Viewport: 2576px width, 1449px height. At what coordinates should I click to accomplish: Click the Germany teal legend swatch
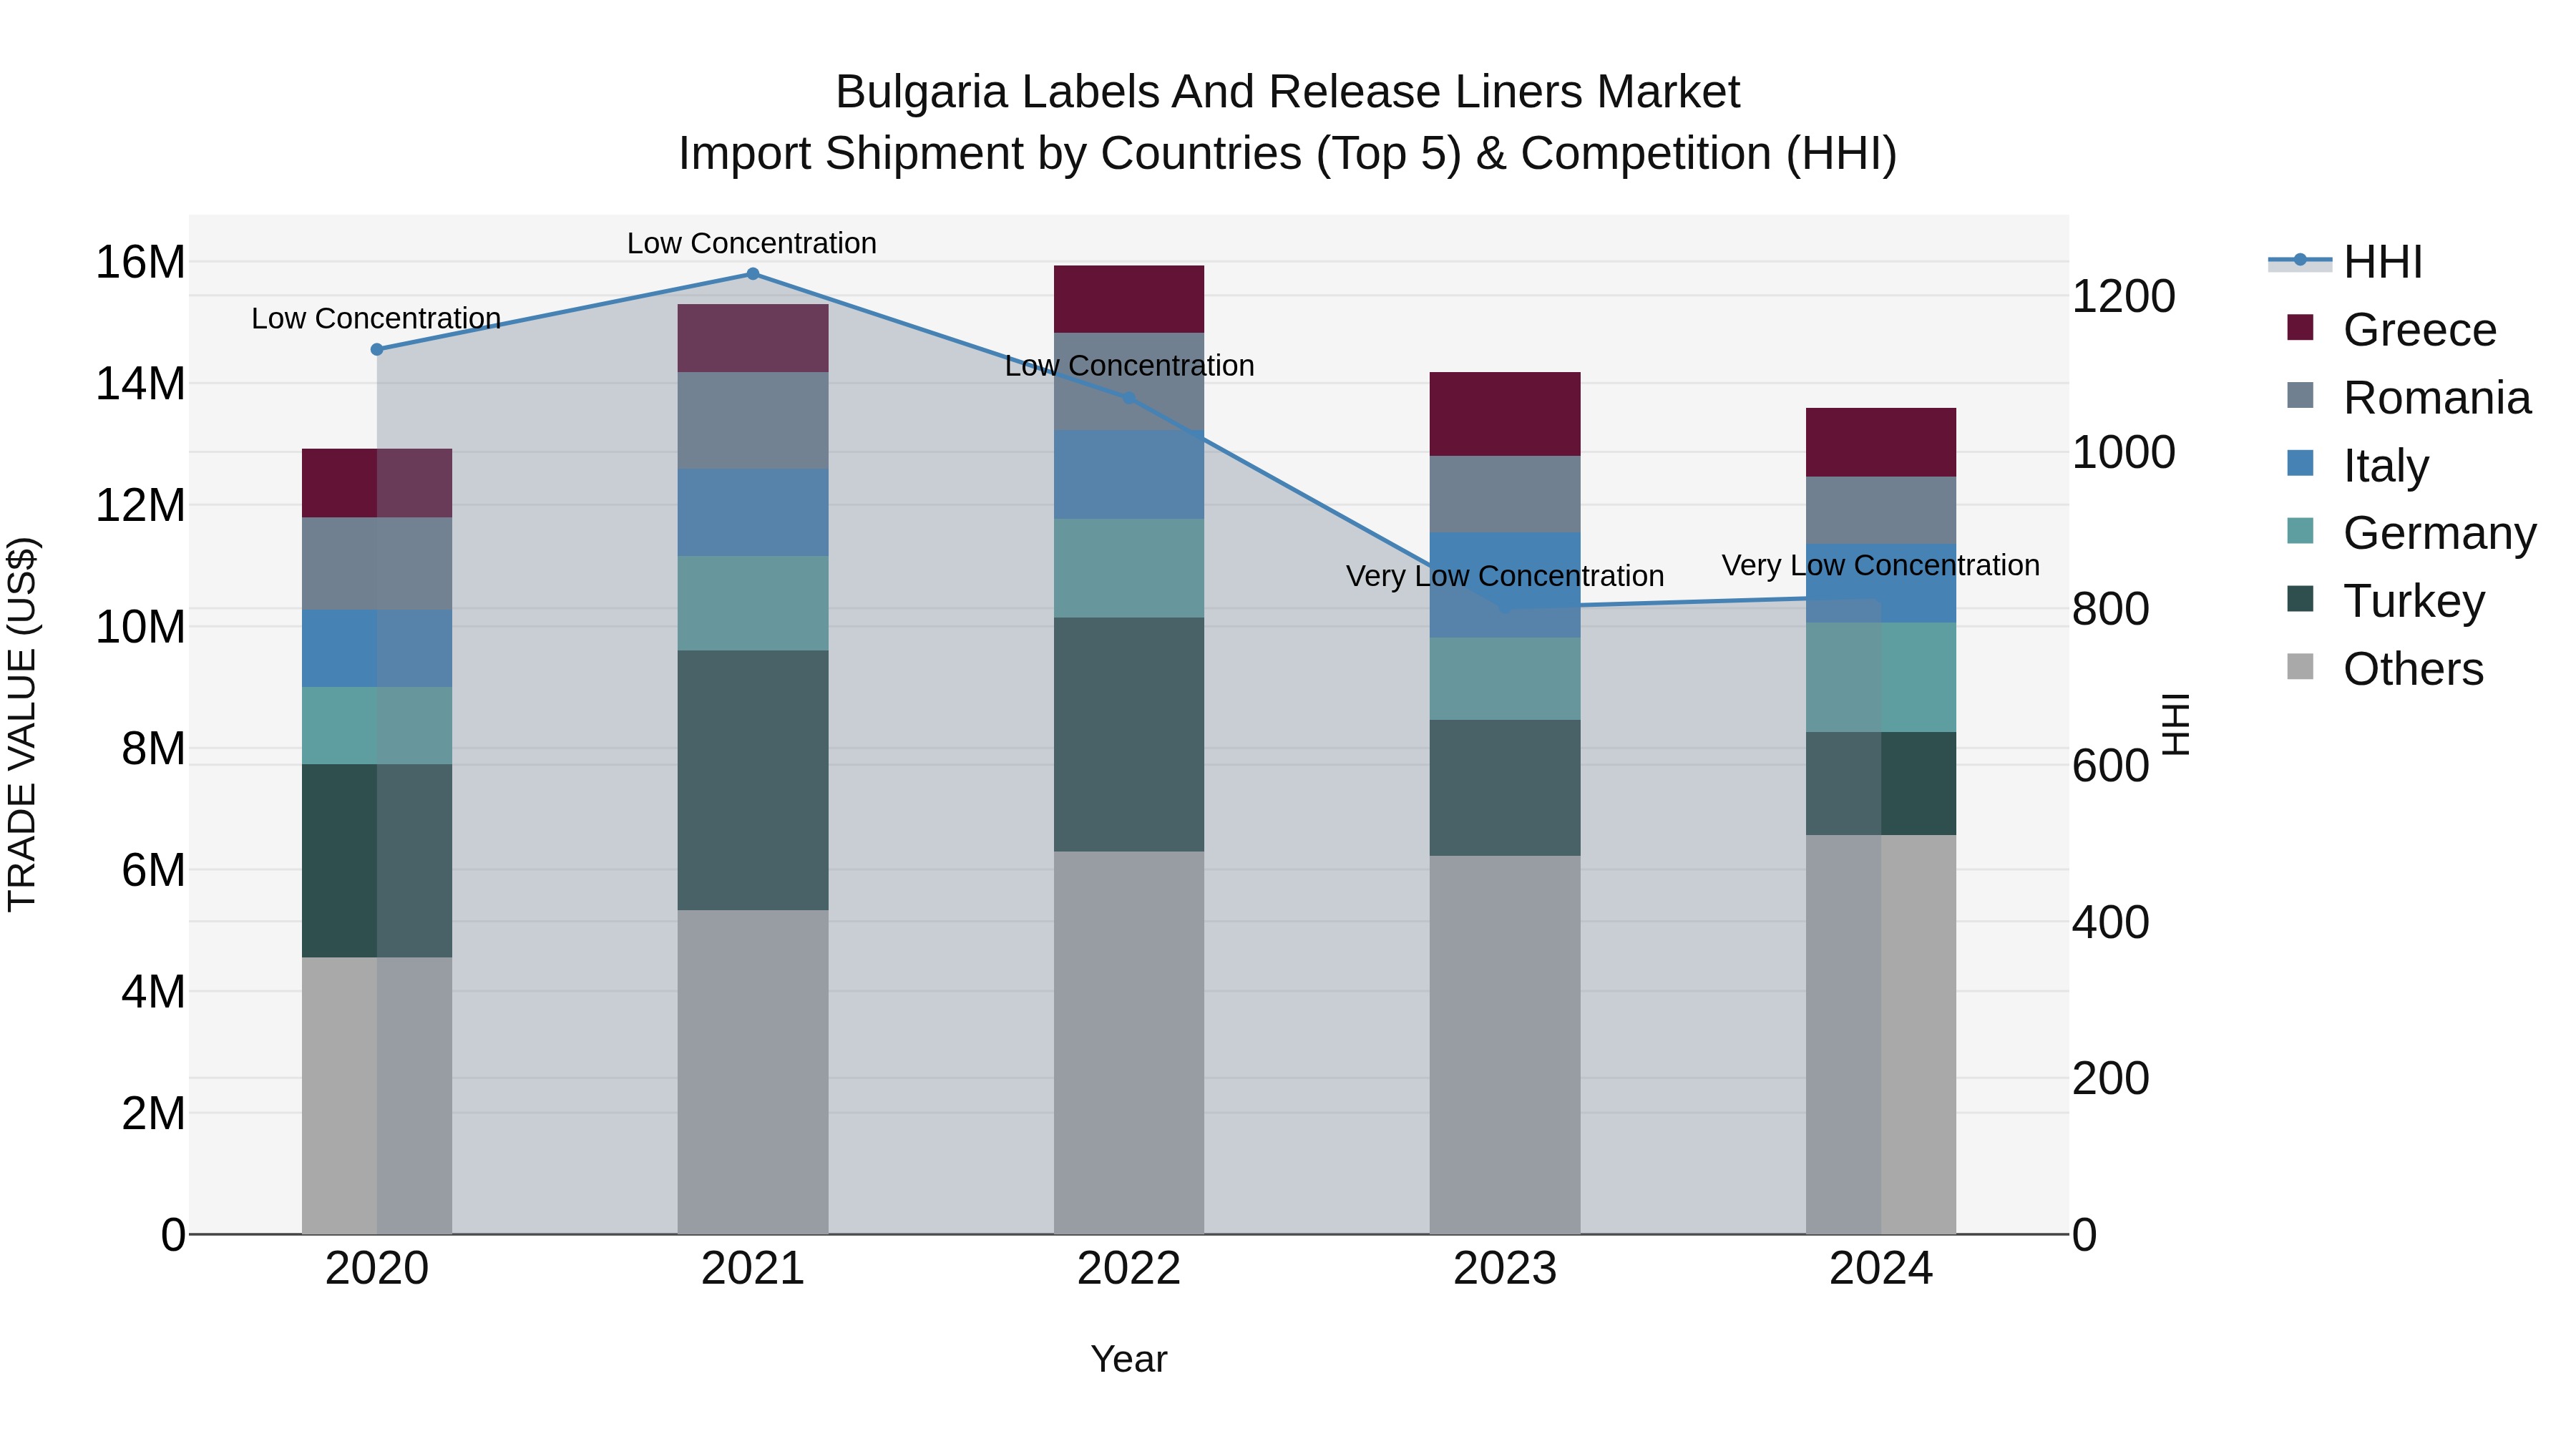pyautogui.click(x=2300, y=530)
